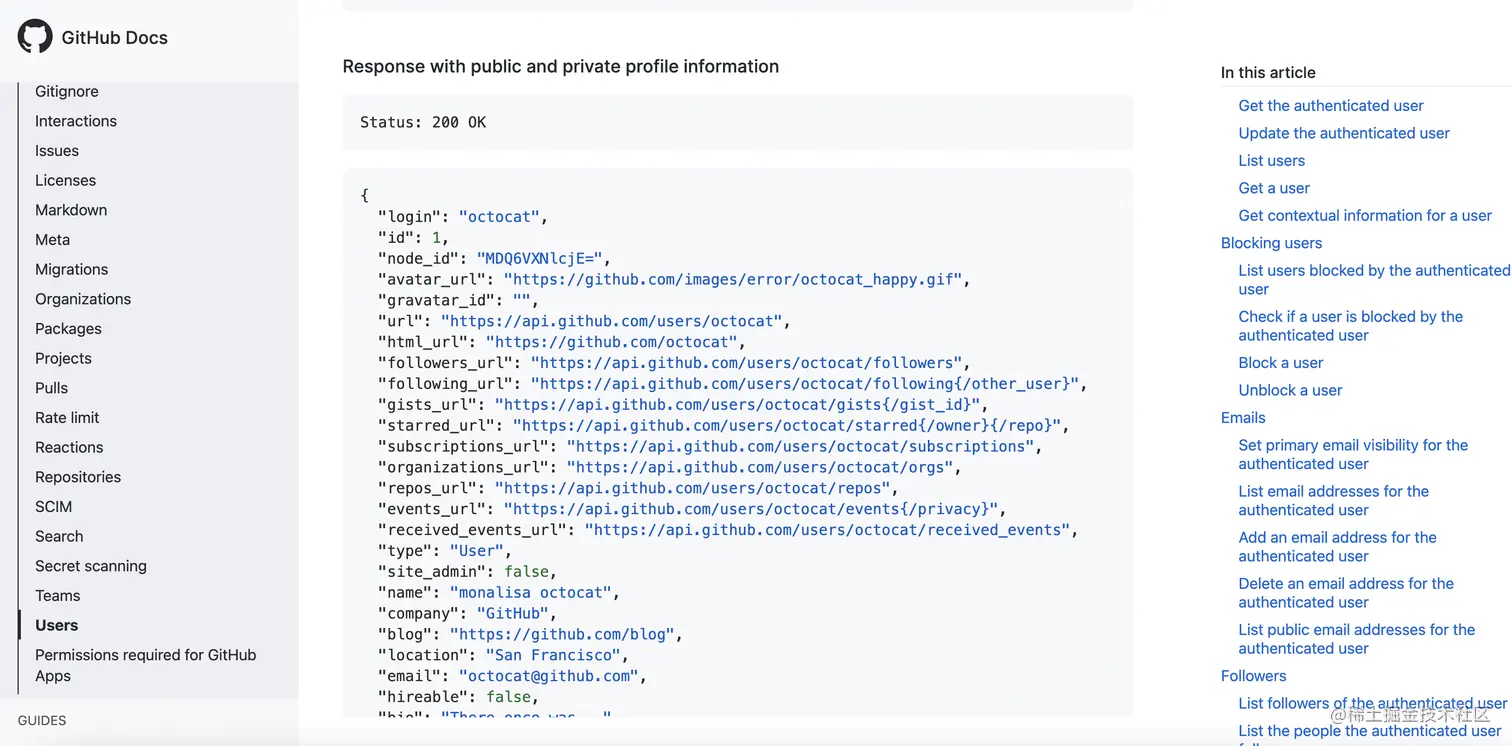Jump to Block a user
Screen dimensions: 1512x746
pyautogui.click(x=1281, y=363)
